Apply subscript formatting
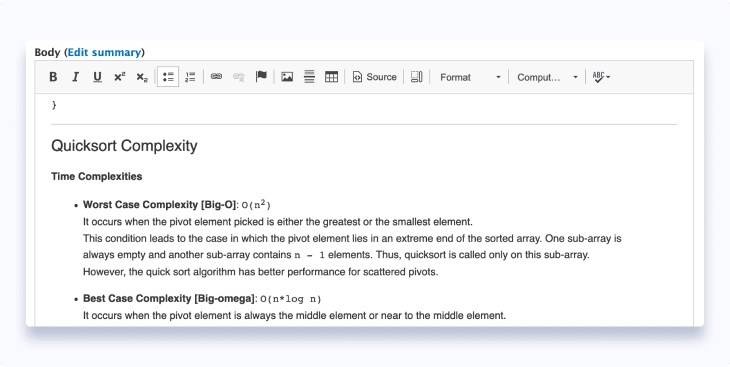730x367 pixels. click(x=142, y=77)
